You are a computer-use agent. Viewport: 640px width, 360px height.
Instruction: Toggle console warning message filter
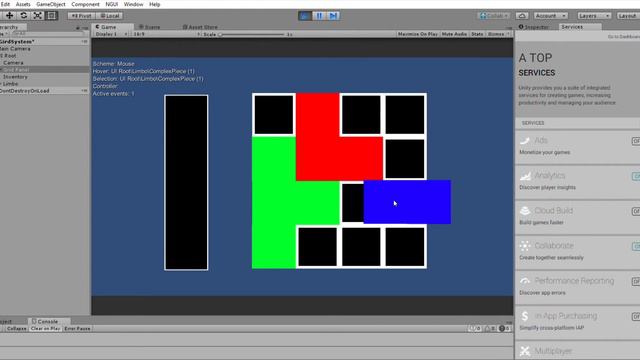490,329
